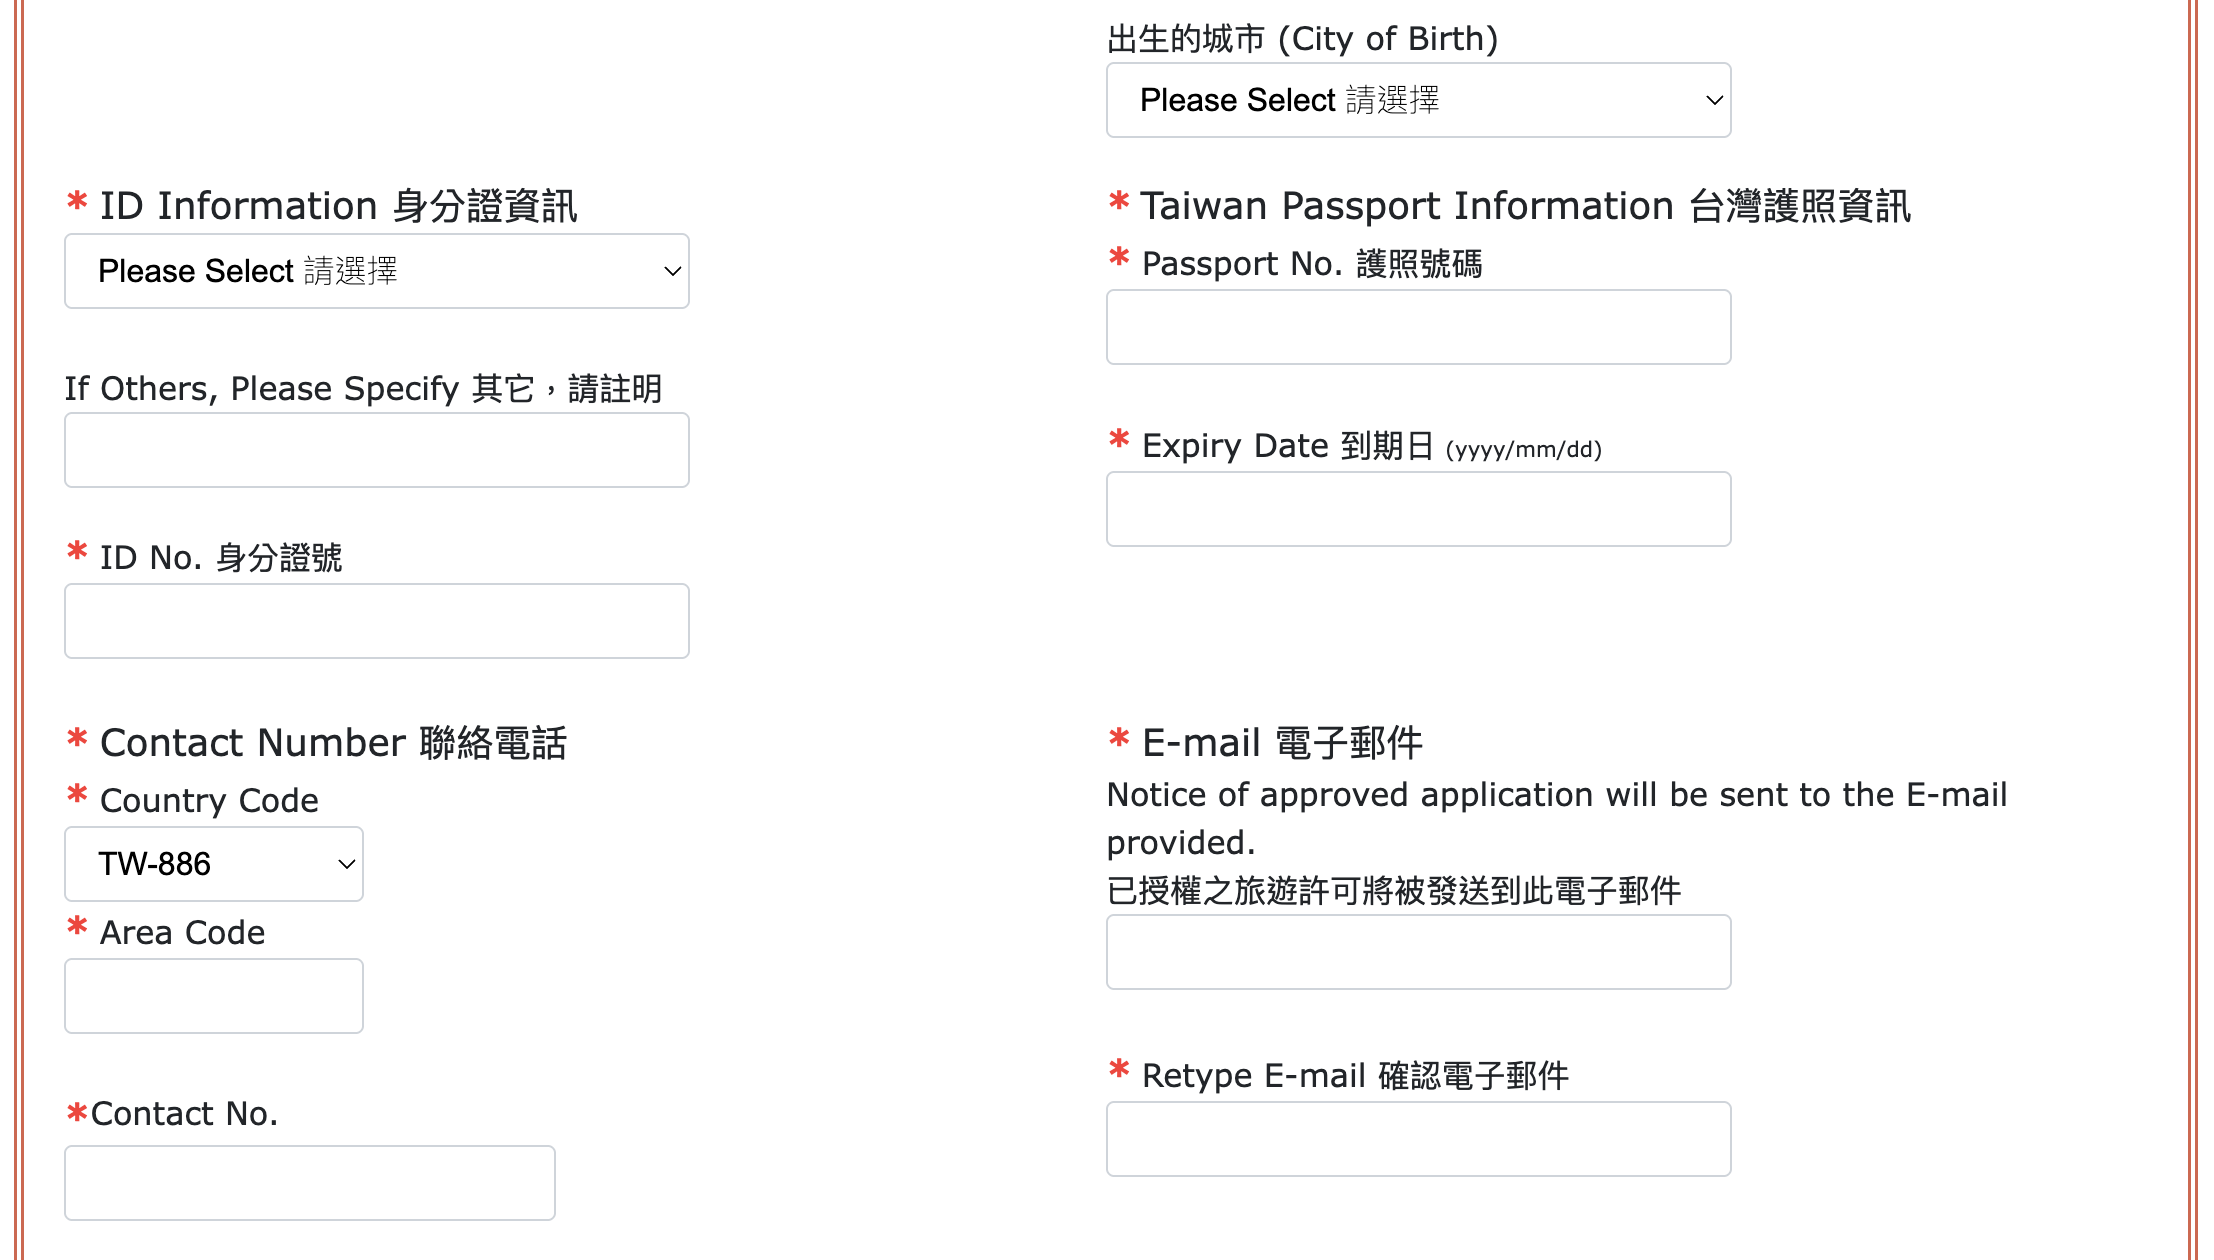Click the Passport No. text box
2214x1260 pixels.
click(1418, 327)
